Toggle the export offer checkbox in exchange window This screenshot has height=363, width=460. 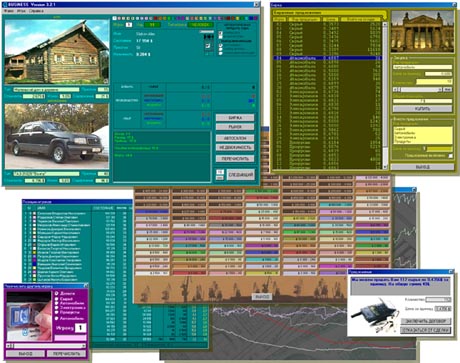(450, 156)
